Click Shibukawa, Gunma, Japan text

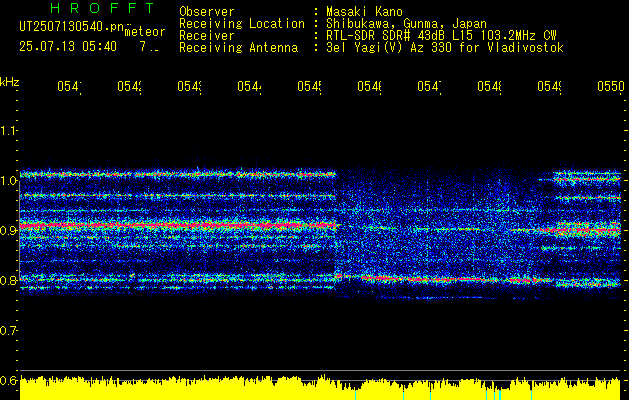[406, 24]
